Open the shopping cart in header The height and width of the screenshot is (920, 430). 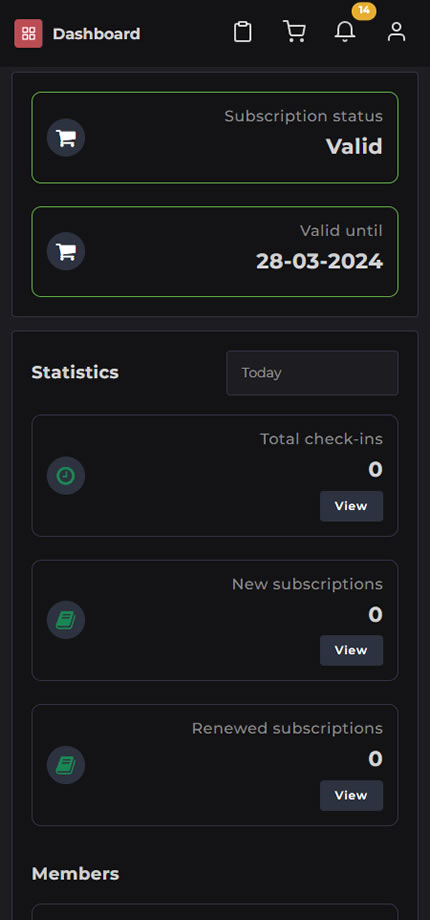tap(294, 32)
